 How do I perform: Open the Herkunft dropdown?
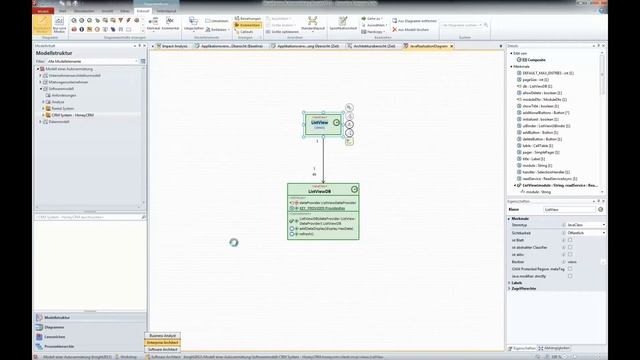[x=373, y=32]
